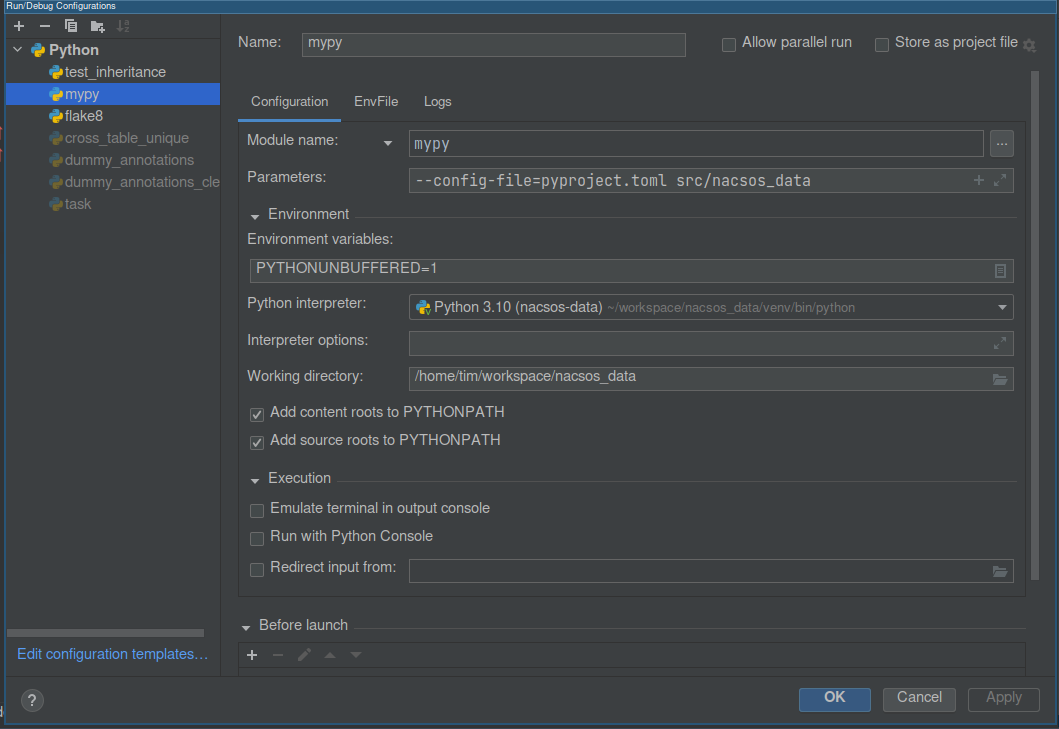Enable Allow parallel run checkbox
The height and width of the screenshot is (729, 1059).
coord(729,44)
